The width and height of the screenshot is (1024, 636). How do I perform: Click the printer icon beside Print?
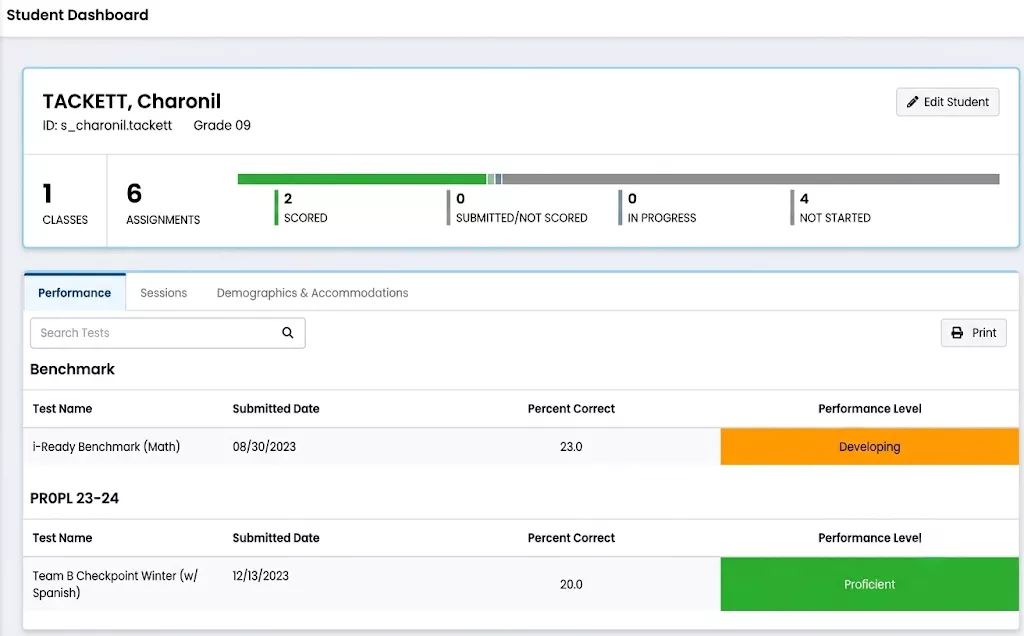pos(957,333)
